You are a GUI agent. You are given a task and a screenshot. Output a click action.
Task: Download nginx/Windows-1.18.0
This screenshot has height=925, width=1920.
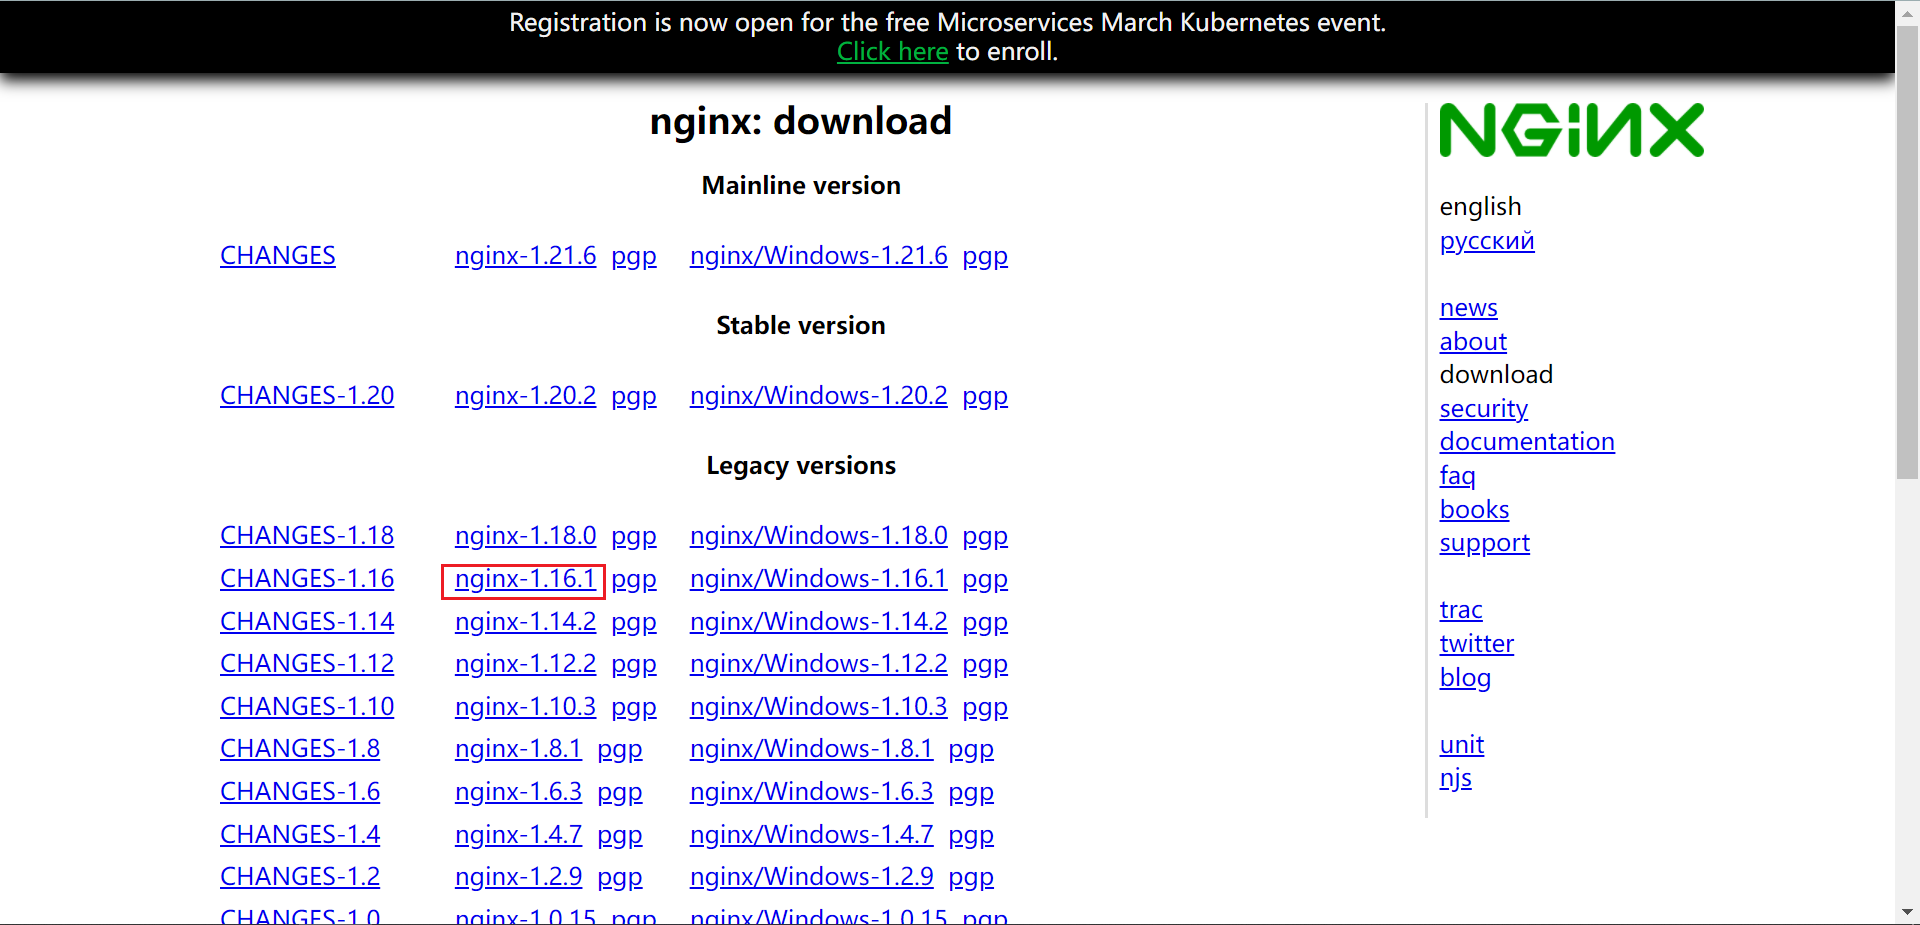coord(818,535)
